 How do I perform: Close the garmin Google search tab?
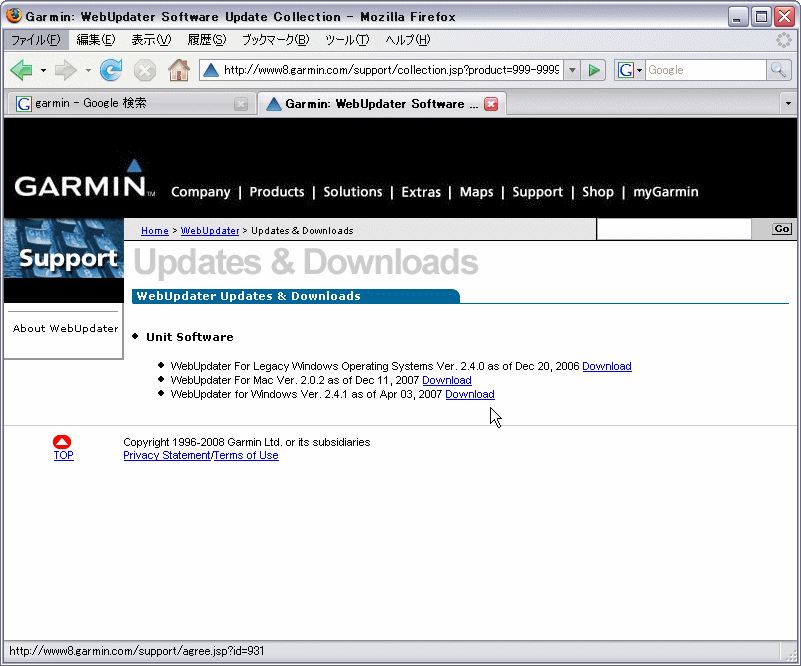[241, 104]
